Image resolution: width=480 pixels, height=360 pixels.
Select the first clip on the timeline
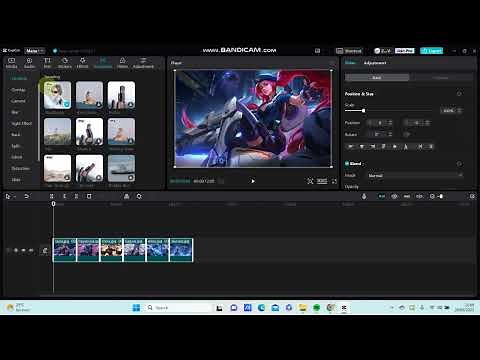(x=65, y=250)
